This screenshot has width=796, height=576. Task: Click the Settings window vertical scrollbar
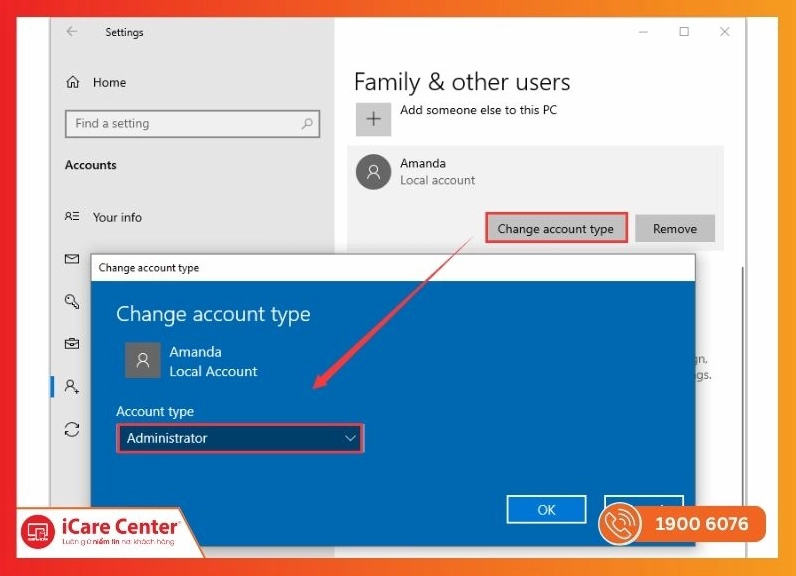click(x=743, y=386)
